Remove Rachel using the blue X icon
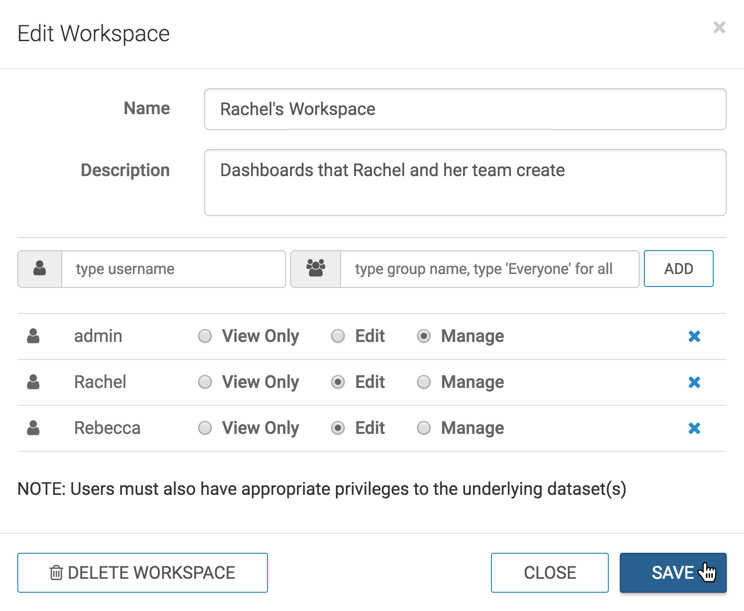The width and height of the screenshot is (744, 611). (x=694, y=383)
